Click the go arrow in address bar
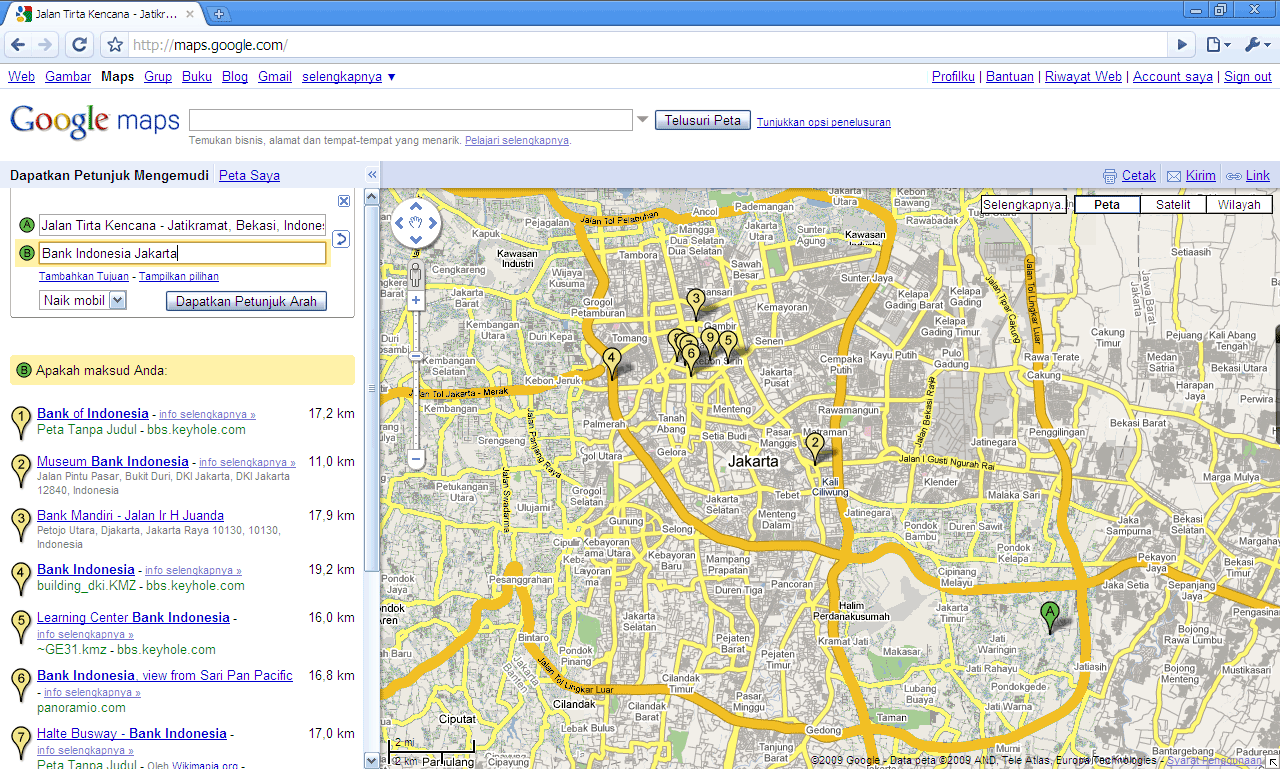The image size is (1280, 769). click(x=1182, y=45)
